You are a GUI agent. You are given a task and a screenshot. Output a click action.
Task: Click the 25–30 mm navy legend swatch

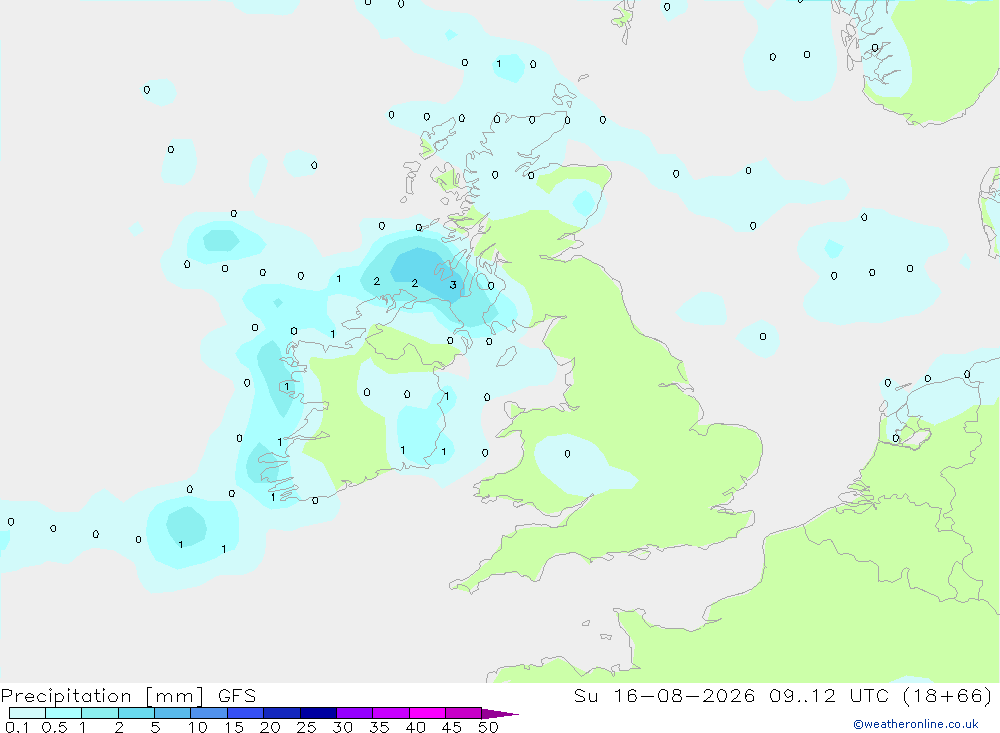point(318,713)
